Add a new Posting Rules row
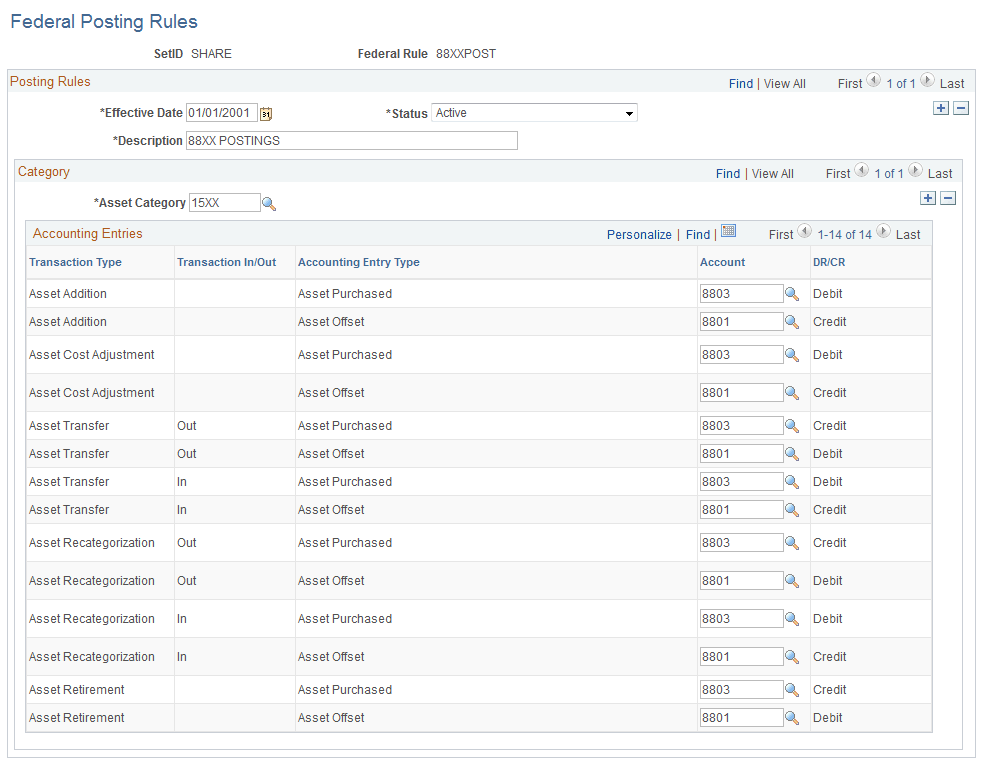The image size is (991, 764). pyautogui.click(x=940, y=108)
